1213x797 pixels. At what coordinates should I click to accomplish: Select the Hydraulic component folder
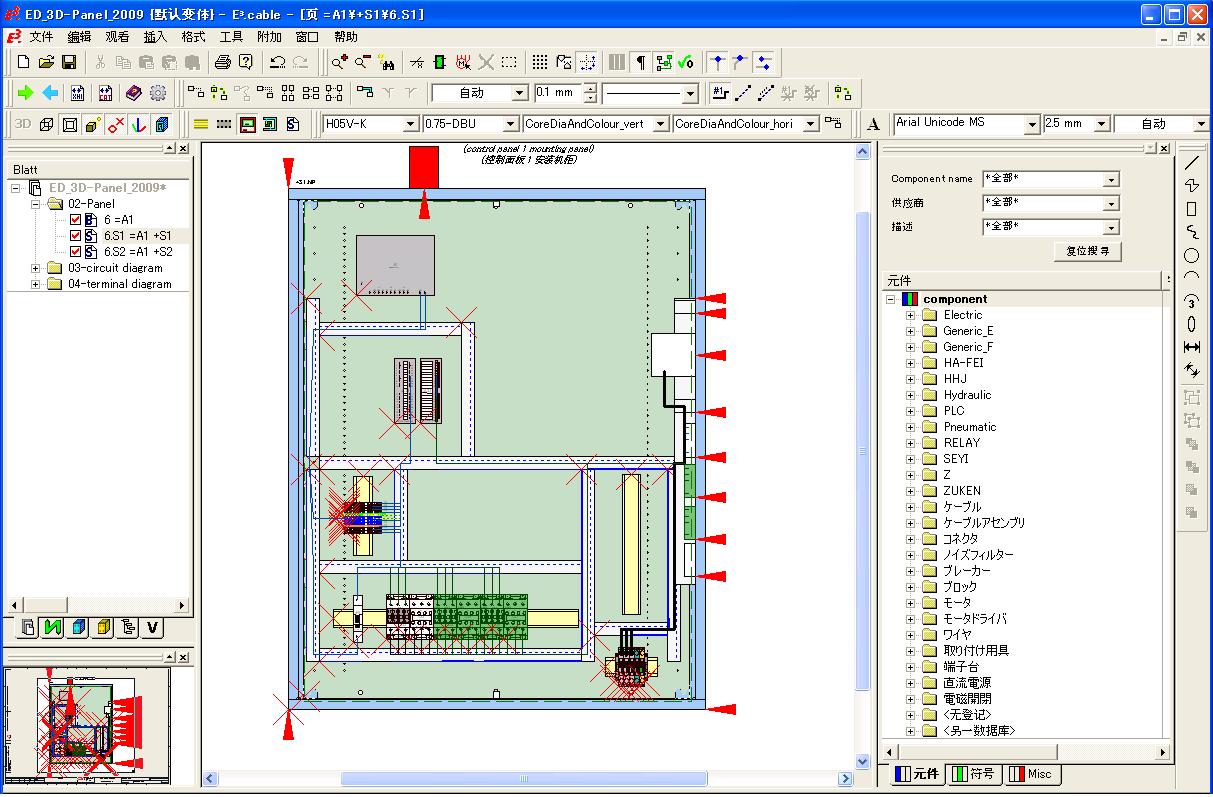(967, 395)
